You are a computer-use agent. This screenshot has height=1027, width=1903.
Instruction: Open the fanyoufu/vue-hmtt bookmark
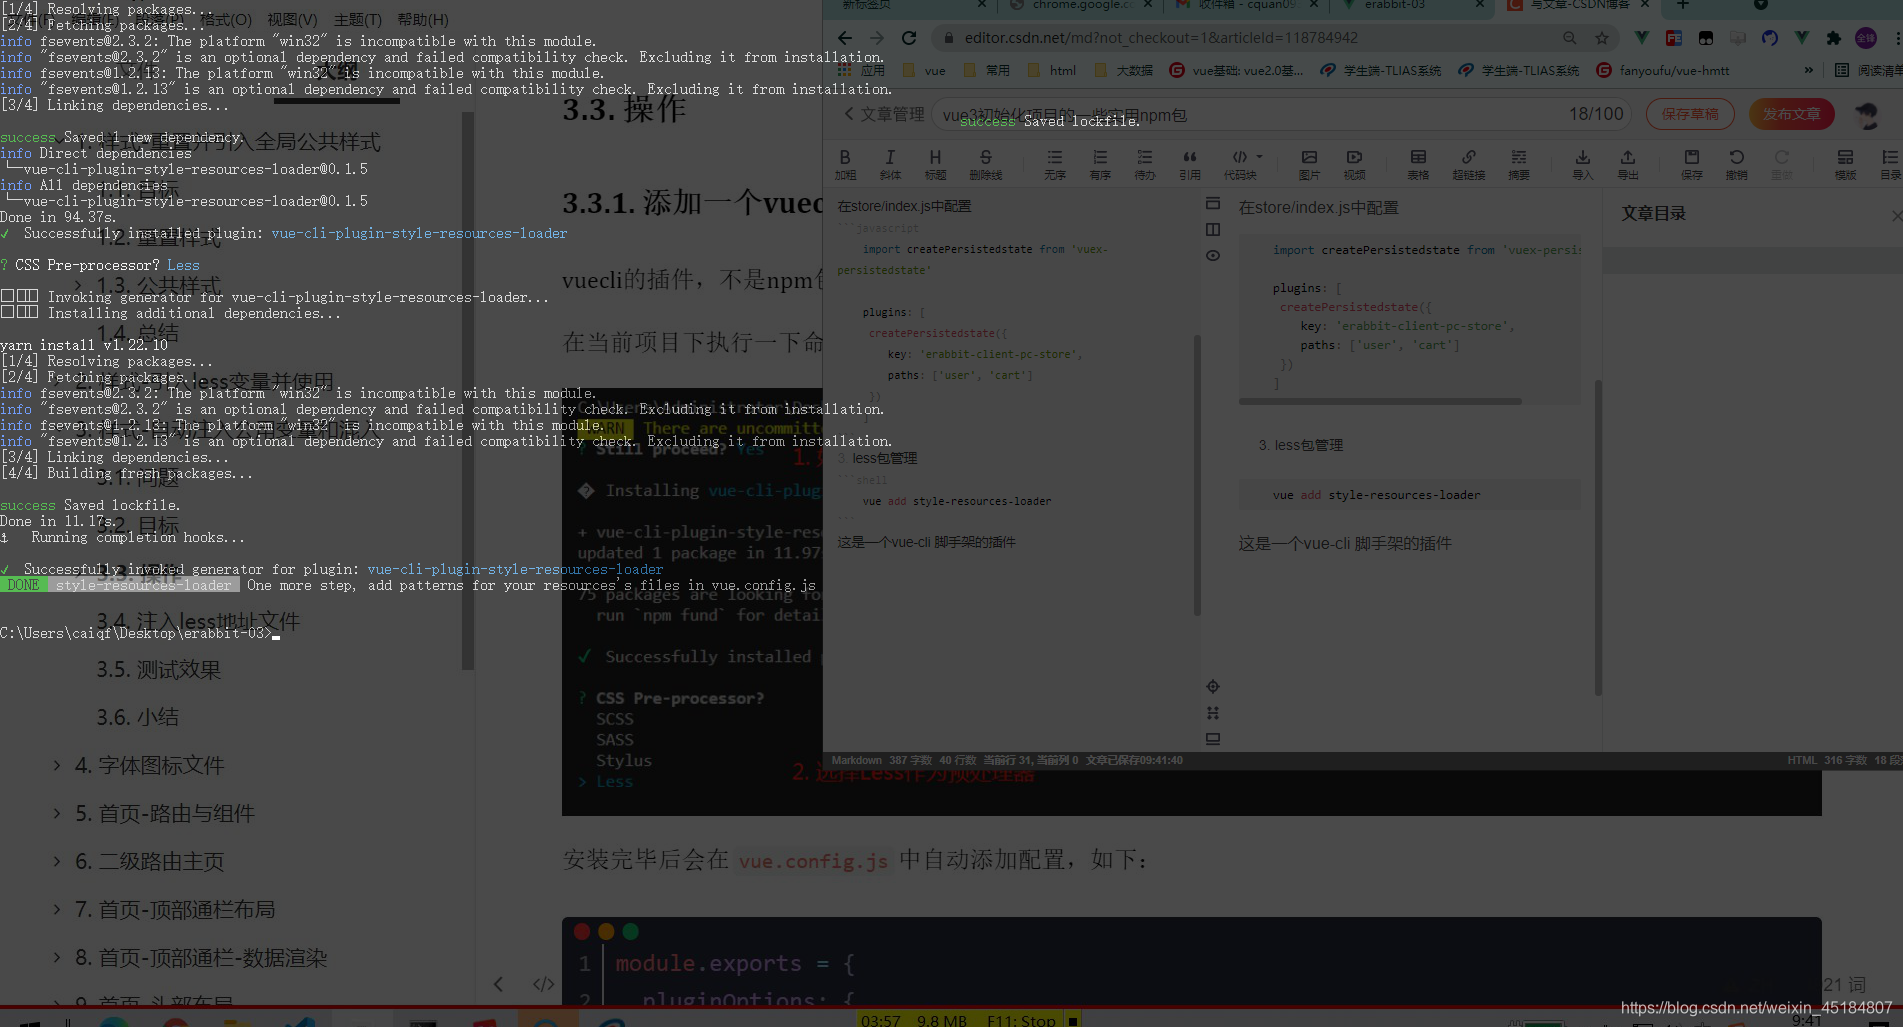coord(1662,70)
